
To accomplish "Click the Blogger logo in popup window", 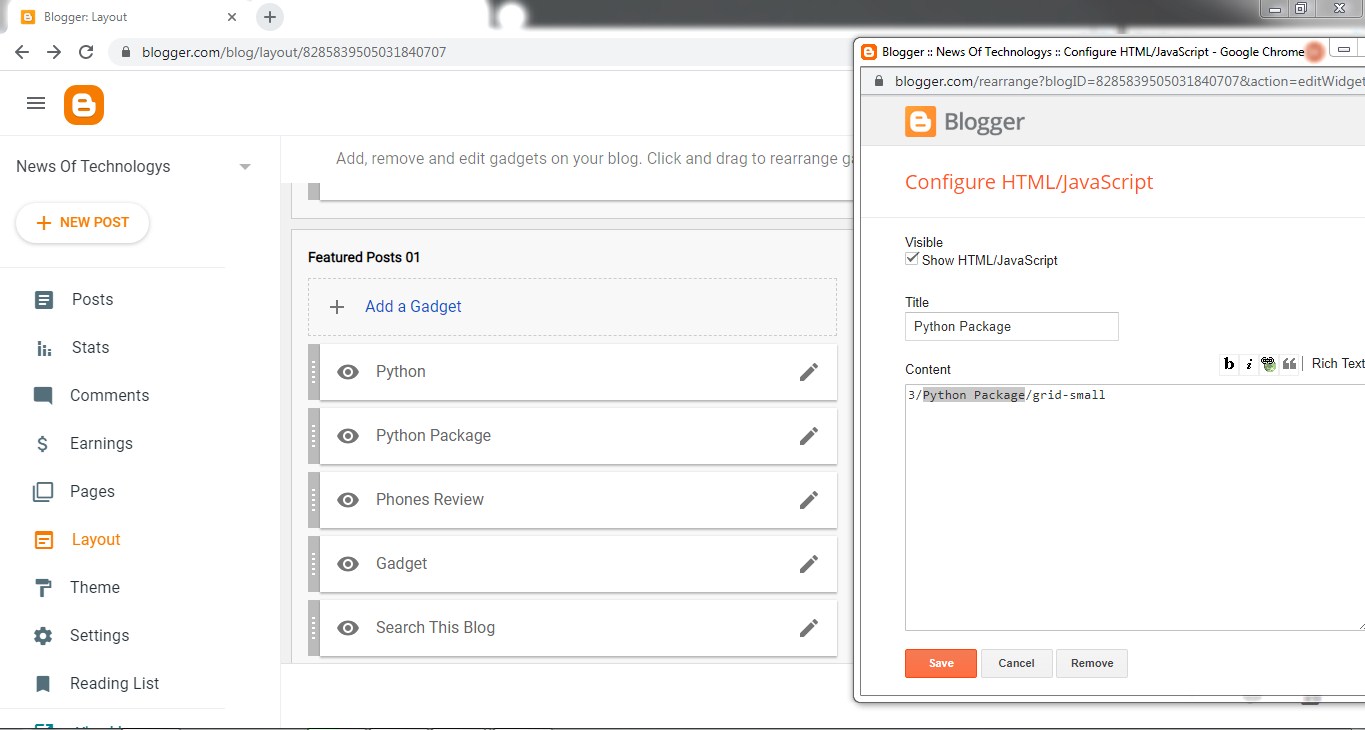I will (x=965, y=122).
